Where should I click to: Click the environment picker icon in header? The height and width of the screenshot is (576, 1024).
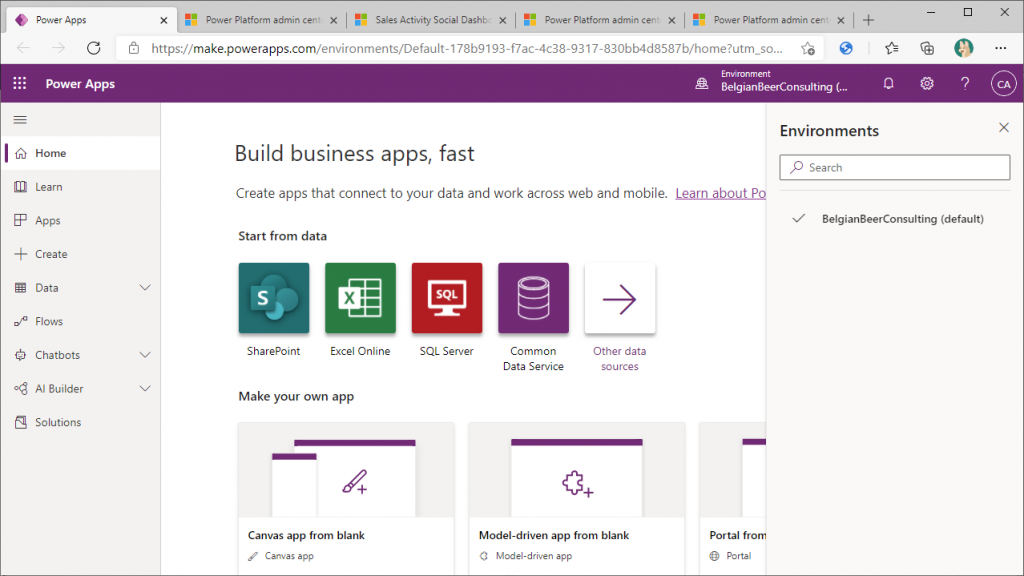point(701,84)
